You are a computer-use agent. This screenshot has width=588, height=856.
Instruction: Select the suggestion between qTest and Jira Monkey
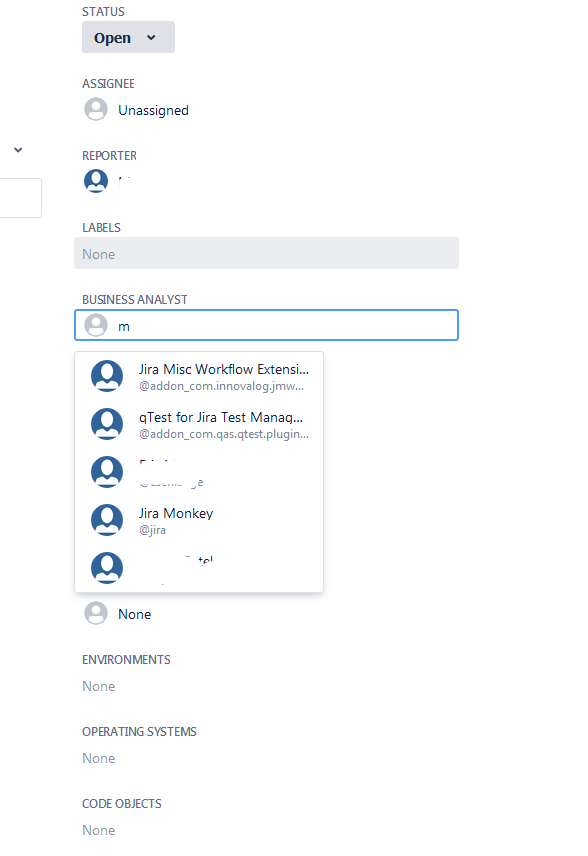click(x=199, y=472)
